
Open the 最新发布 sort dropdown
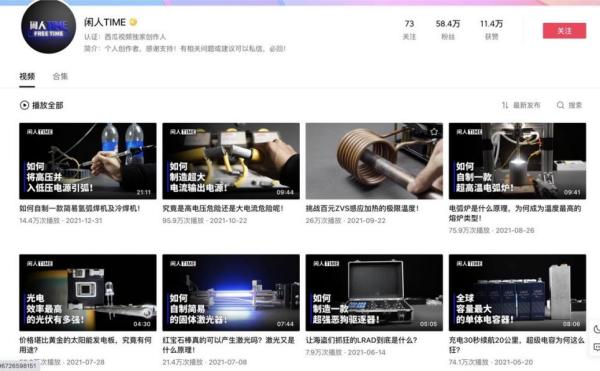pos(527,105)
